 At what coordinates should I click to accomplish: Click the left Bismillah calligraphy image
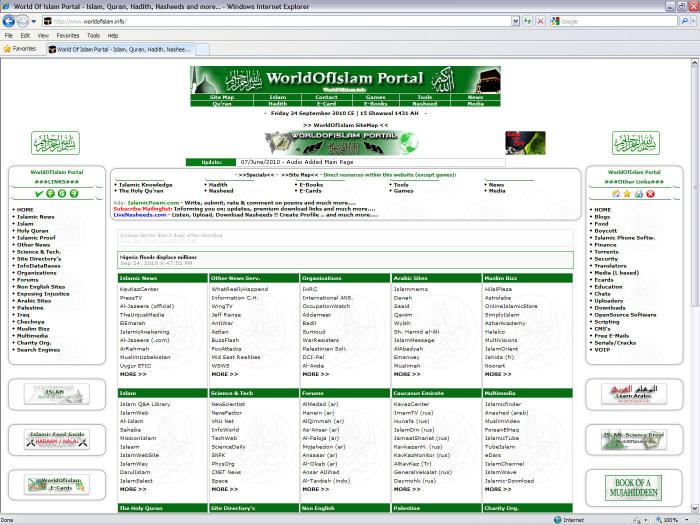55,143
